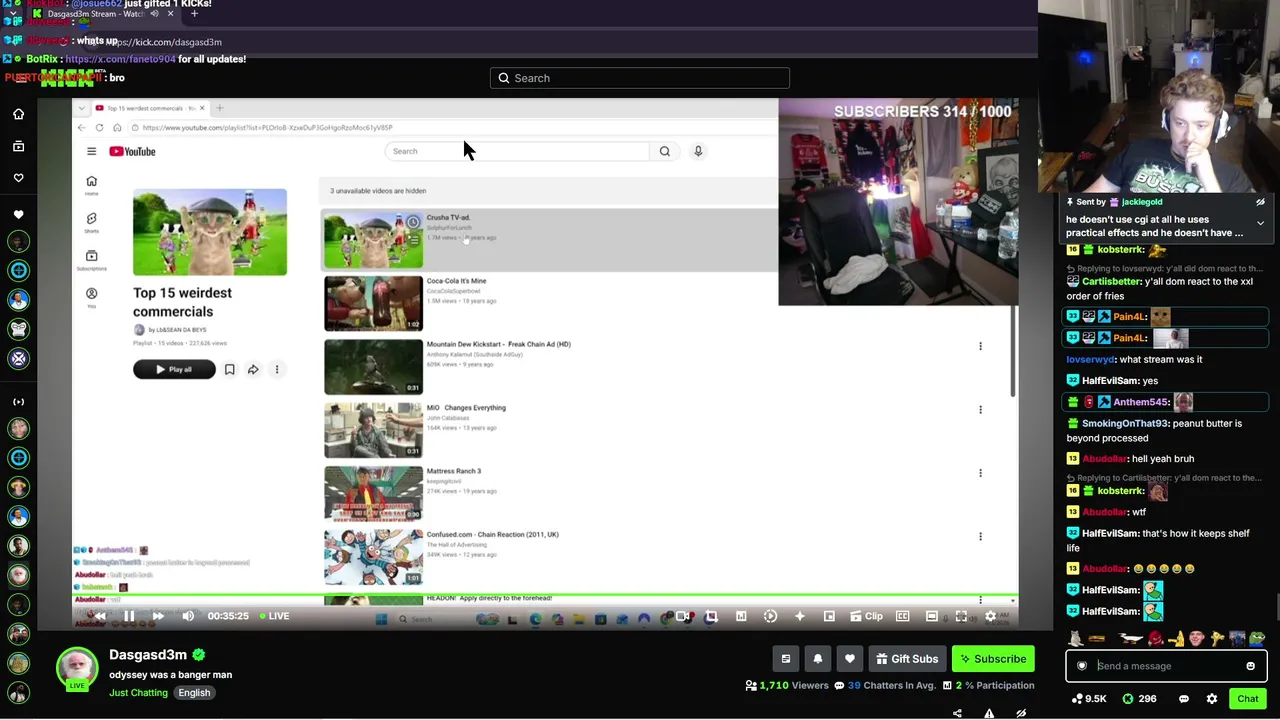Follow the channel with heart button
This screenshot has height=720, width=1280.
click(x=850, y=659)
